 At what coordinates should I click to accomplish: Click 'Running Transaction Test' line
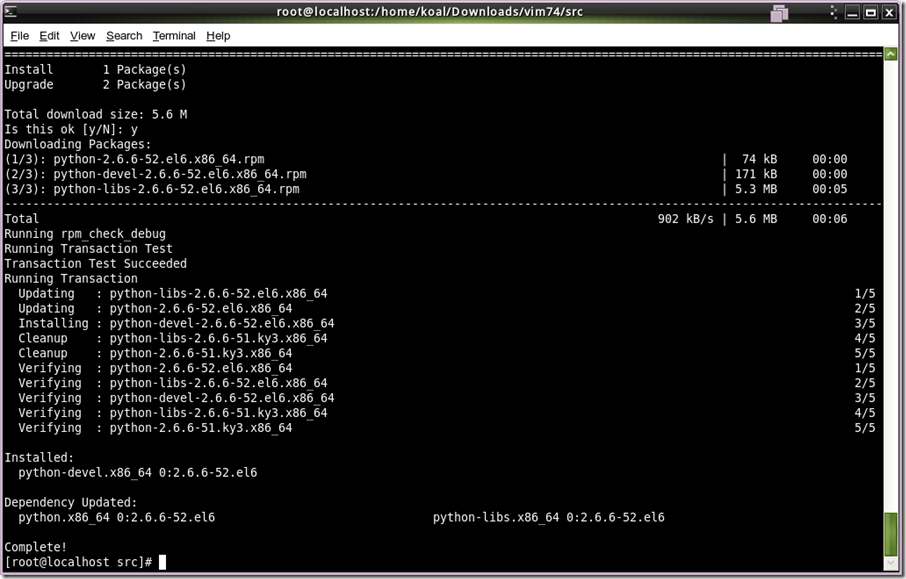[x=88, y=248]
